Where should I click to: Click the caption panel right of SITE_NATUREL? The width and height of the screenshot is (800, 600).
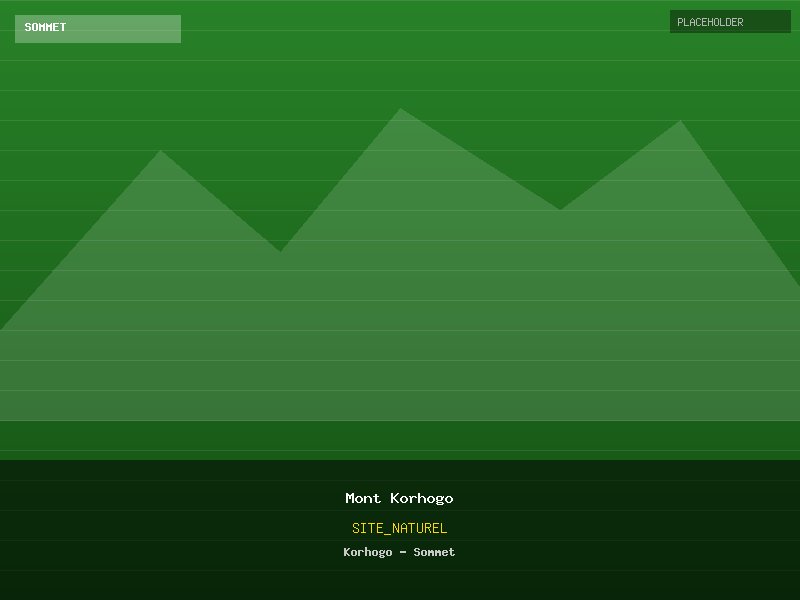[x=620, y=528]
